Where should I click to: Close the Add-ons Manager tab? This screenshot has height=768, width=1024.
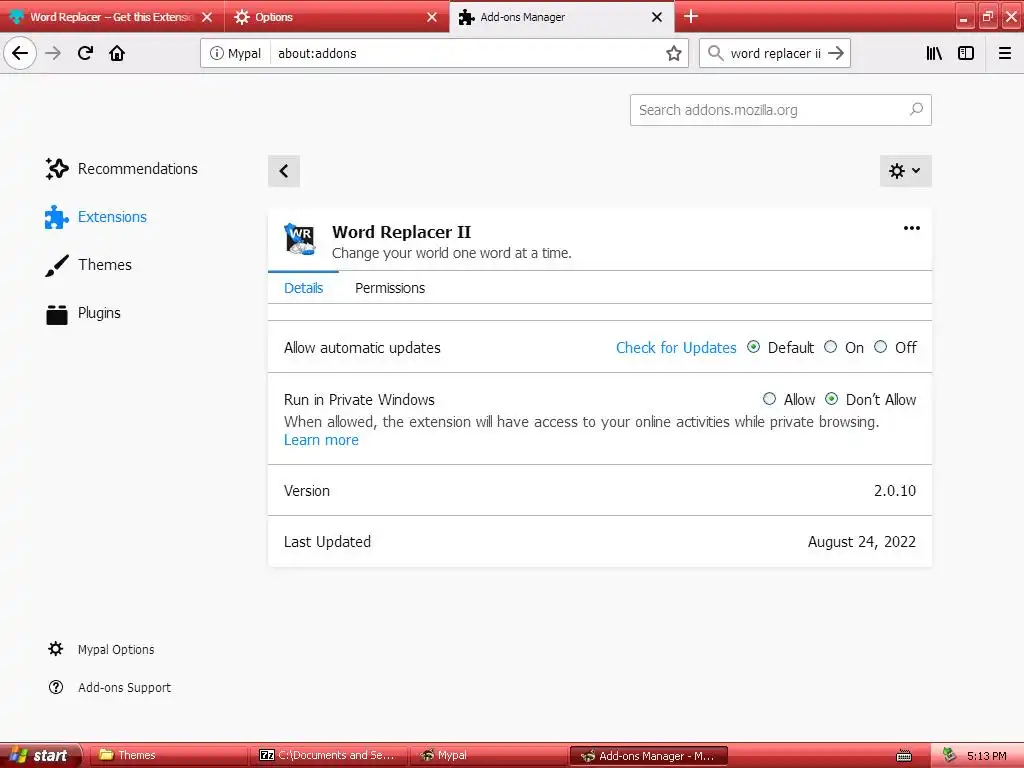tap(657, 17)
